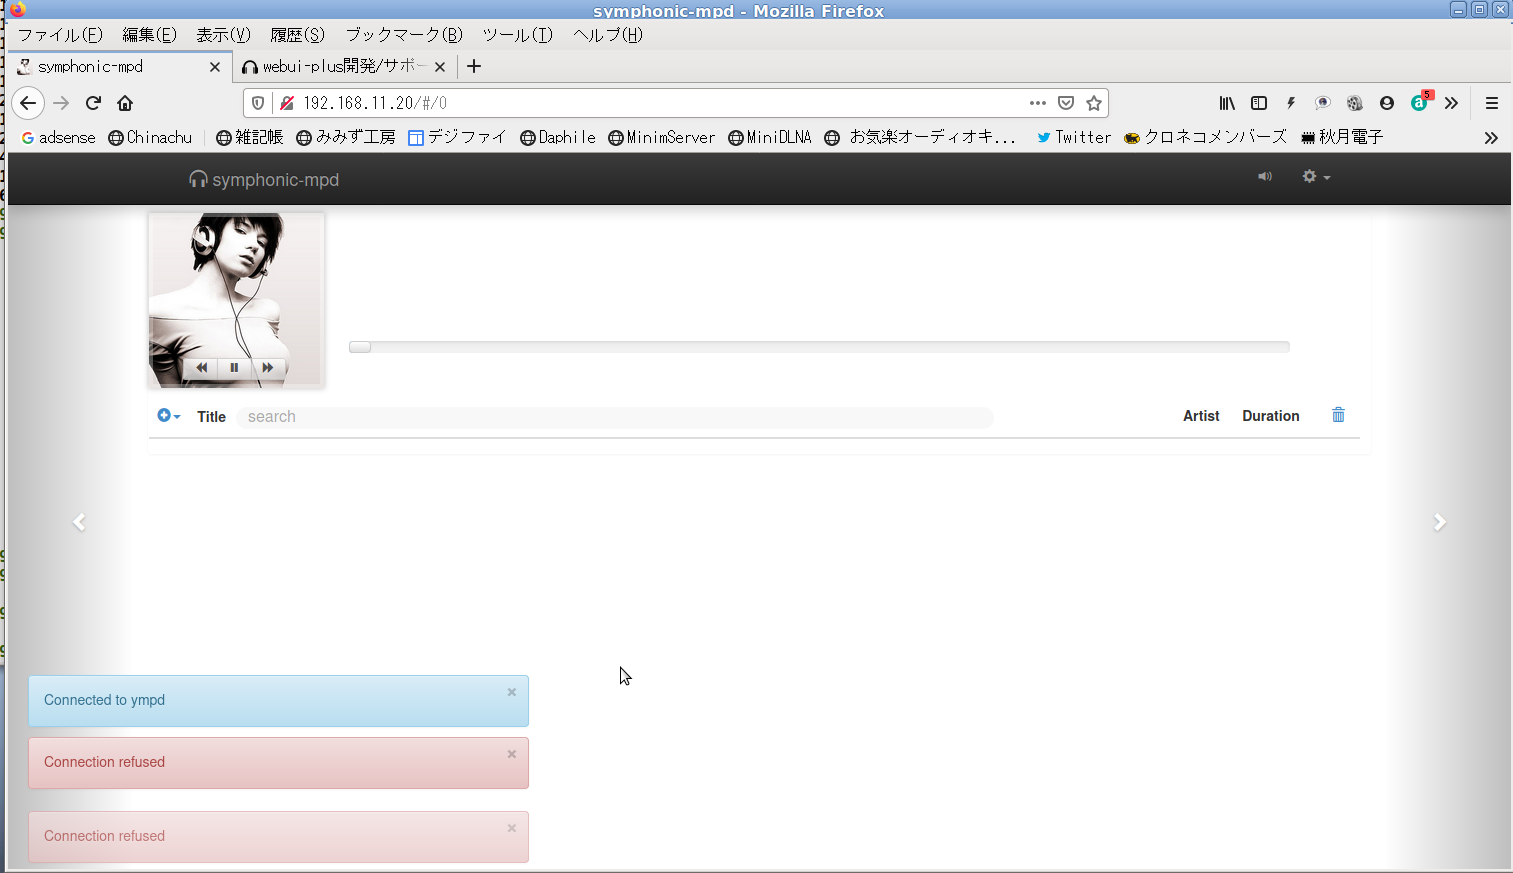
Task: Click the Artist column header
Action: pos(1201,416)
